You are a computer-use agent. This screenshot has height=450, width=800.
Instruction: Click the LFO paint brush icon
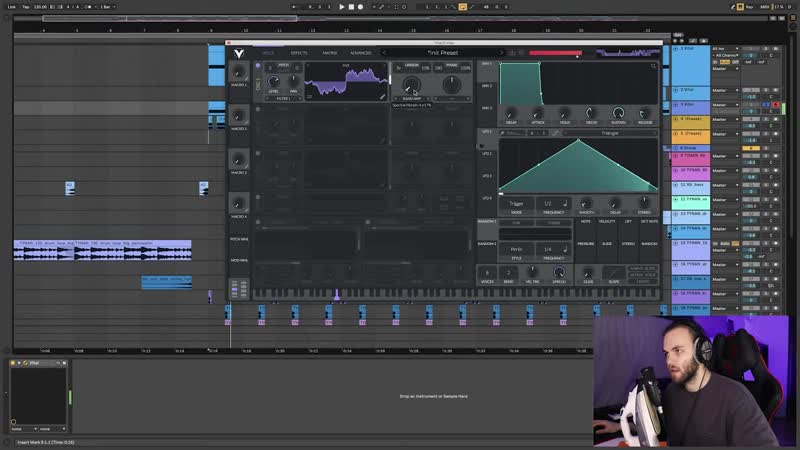pos(556,133)
